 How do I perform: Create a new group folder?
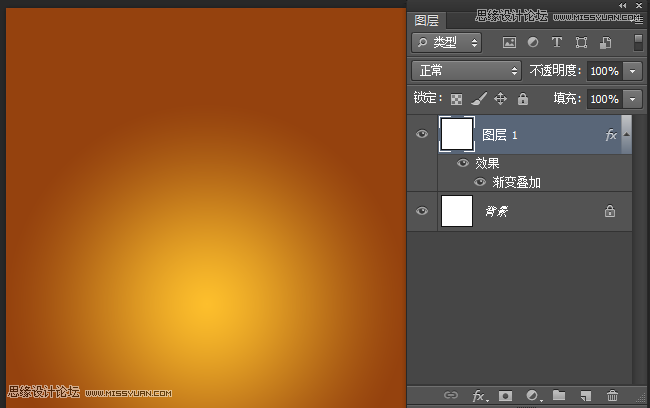click(x=559, y=395)
